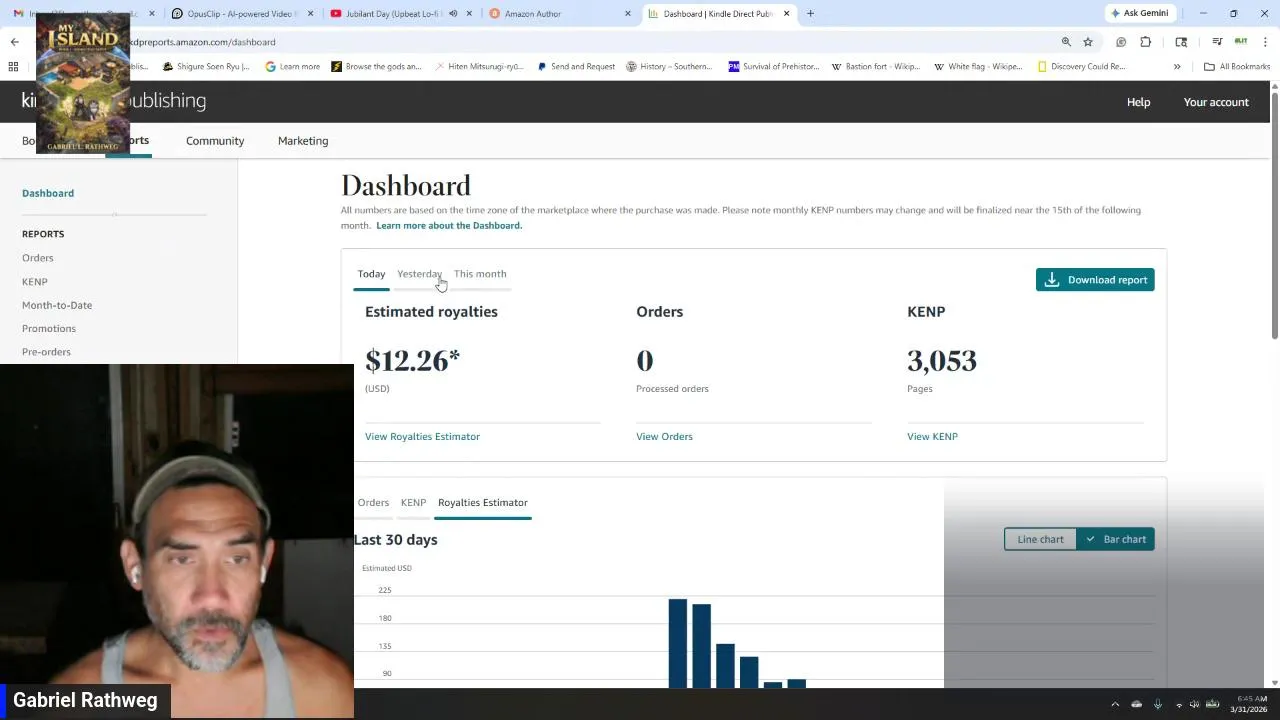Open the Bastion fort Wikipedia bookmark
The height and width of the screenshot is (720, 1280).
875,67
